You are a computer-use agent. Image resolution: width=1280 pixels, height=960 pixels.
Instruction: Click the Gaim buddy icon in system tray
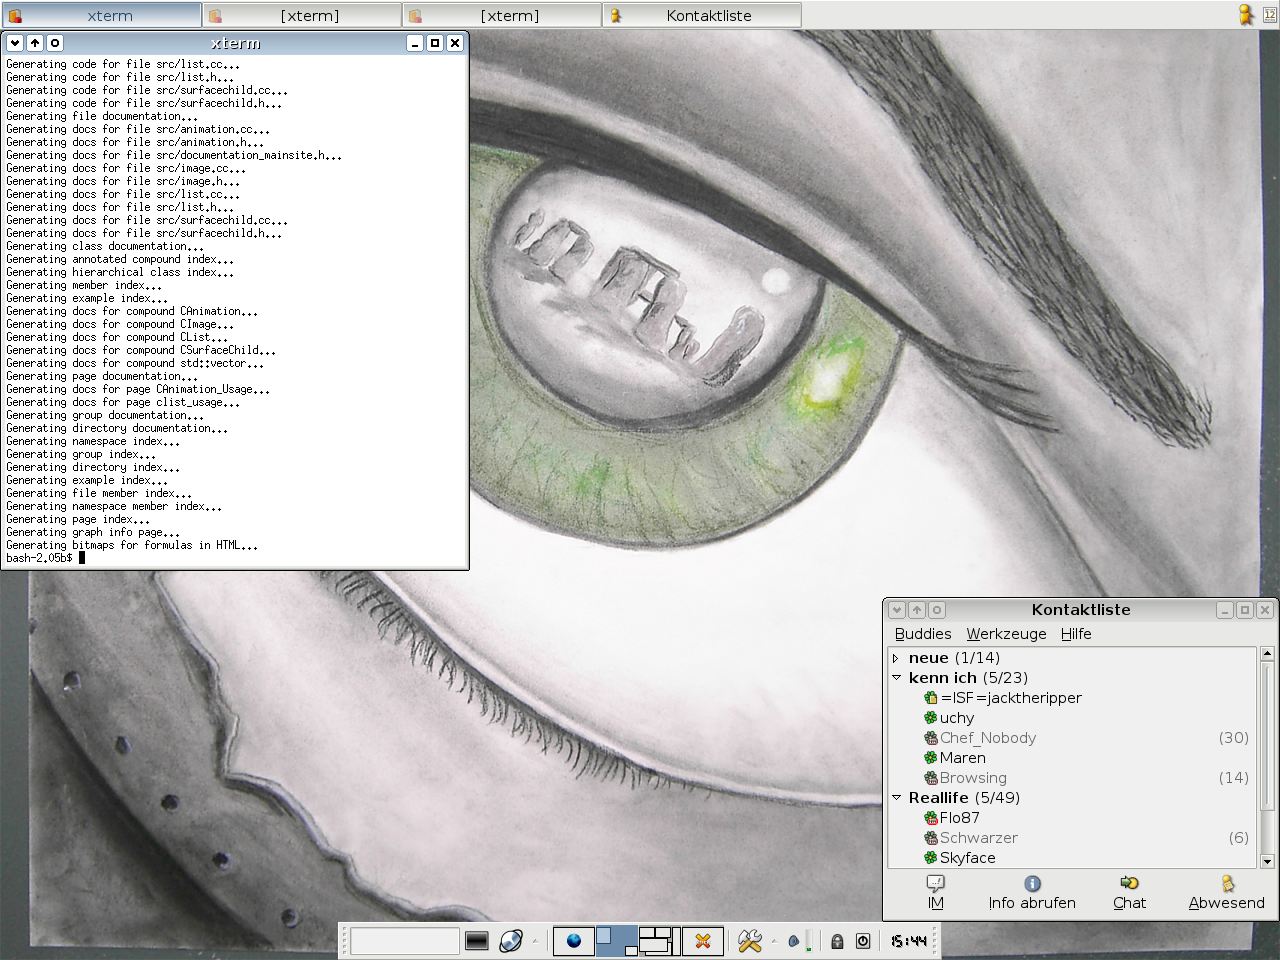click(1246, 15)
